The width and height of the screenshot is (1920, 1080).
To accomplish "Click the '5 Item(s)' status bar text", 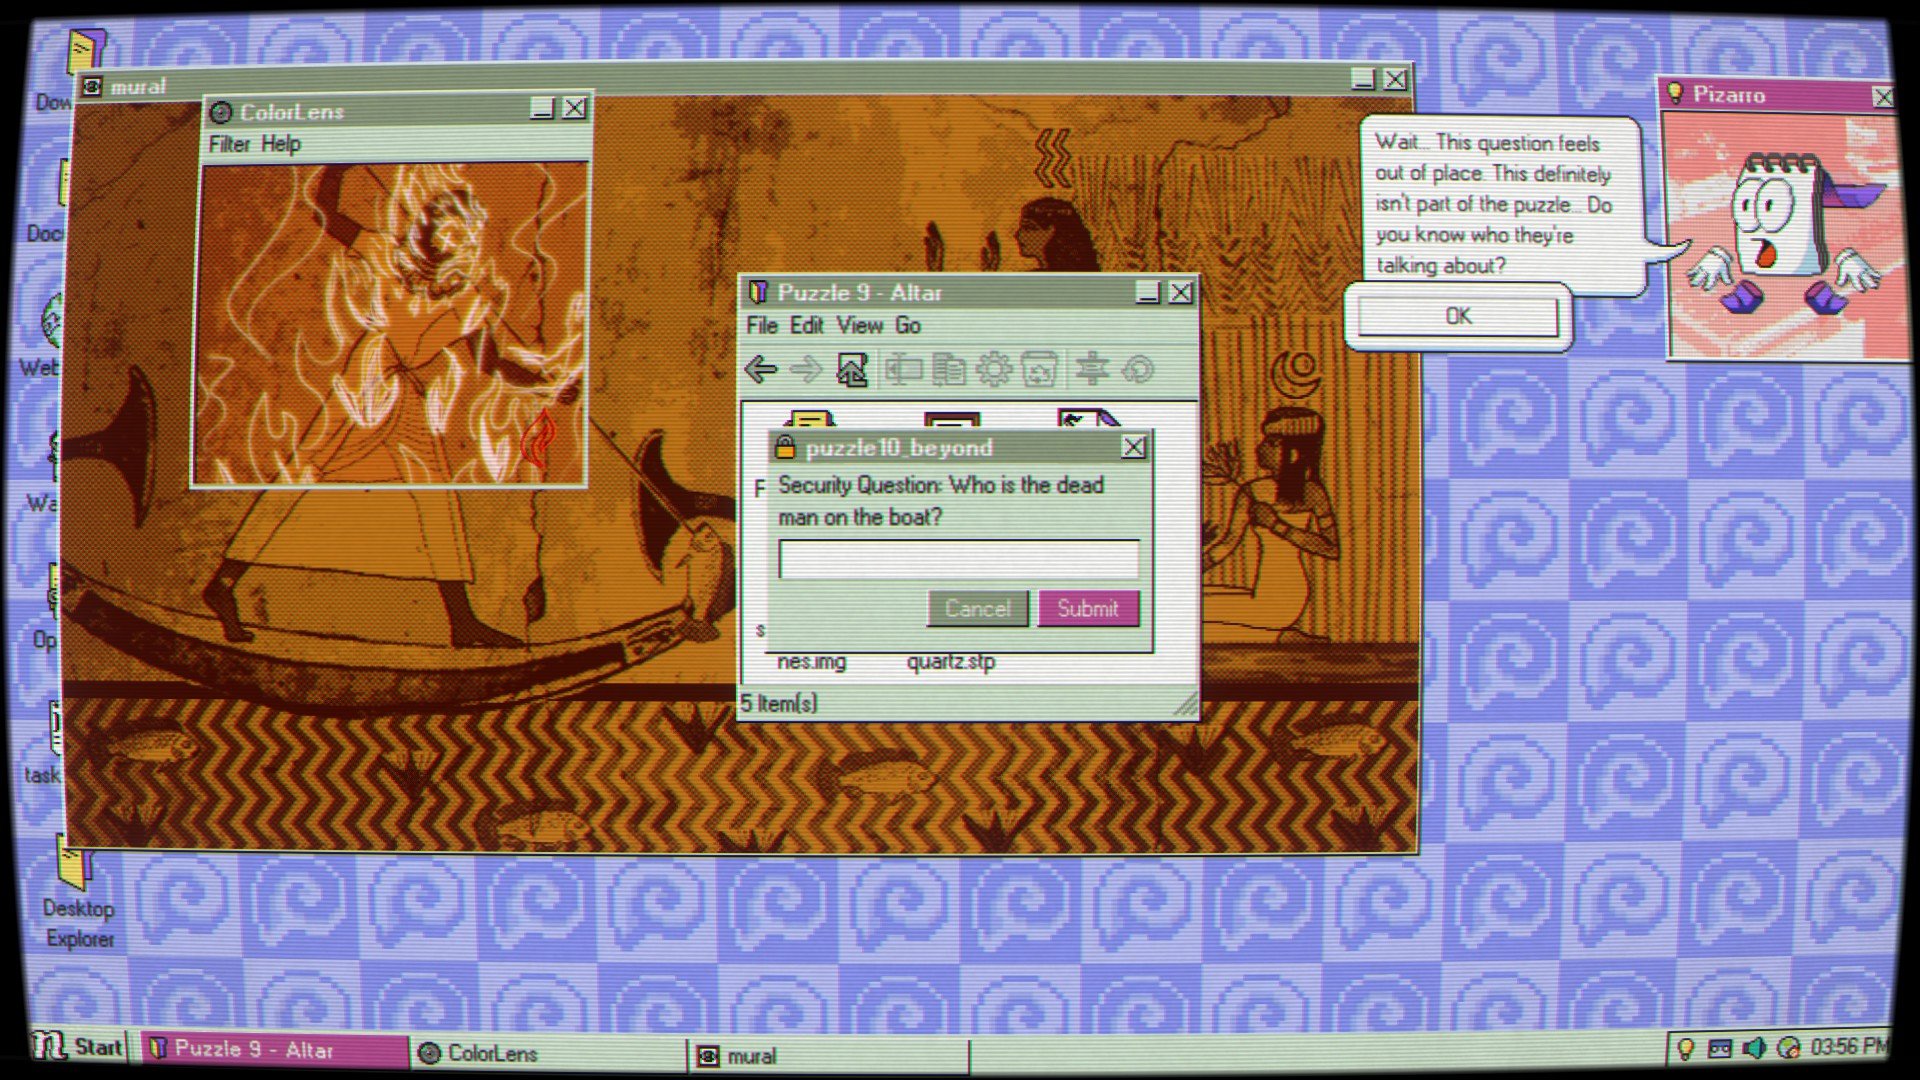I will 779,703.
